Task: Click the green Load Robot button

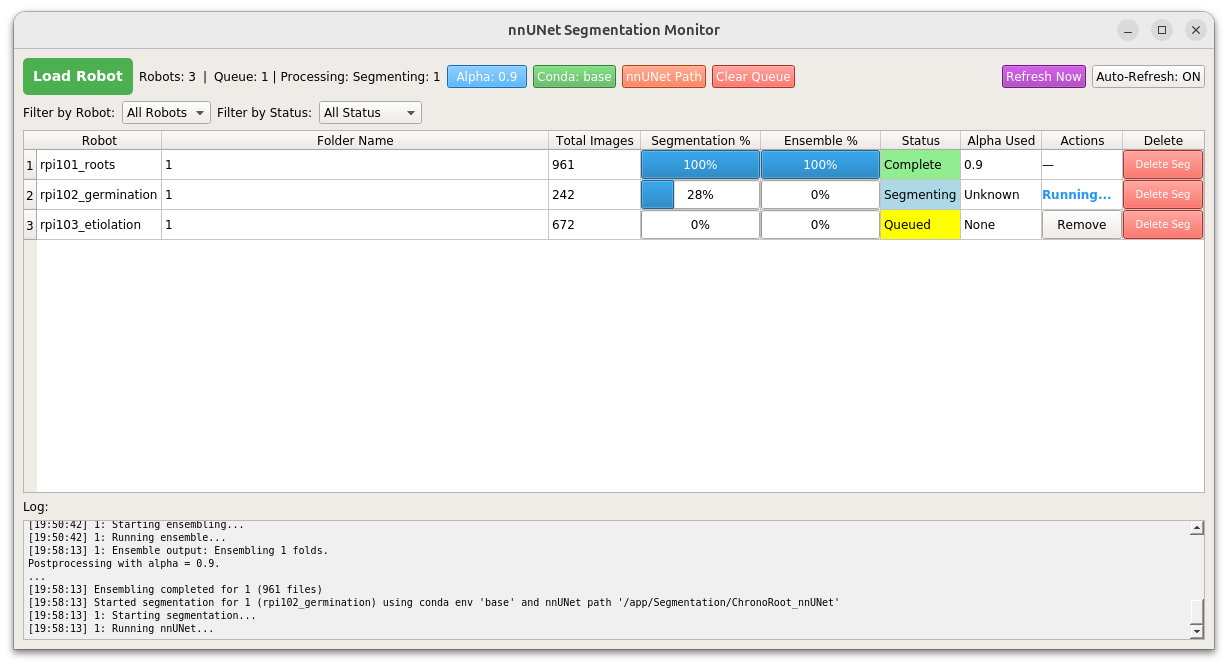Action: 77,76
